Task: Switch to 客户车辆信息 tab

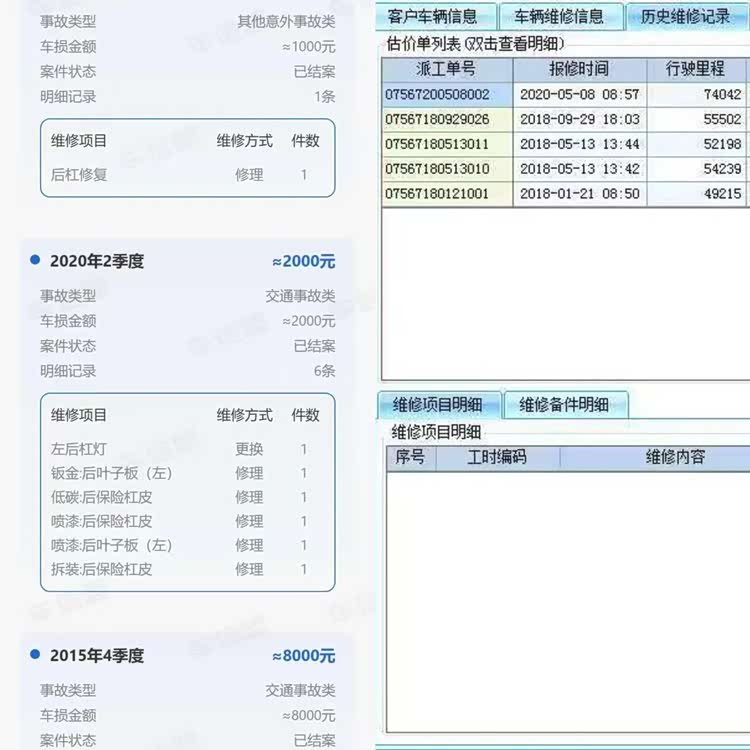Action: (x=432, y=17)
